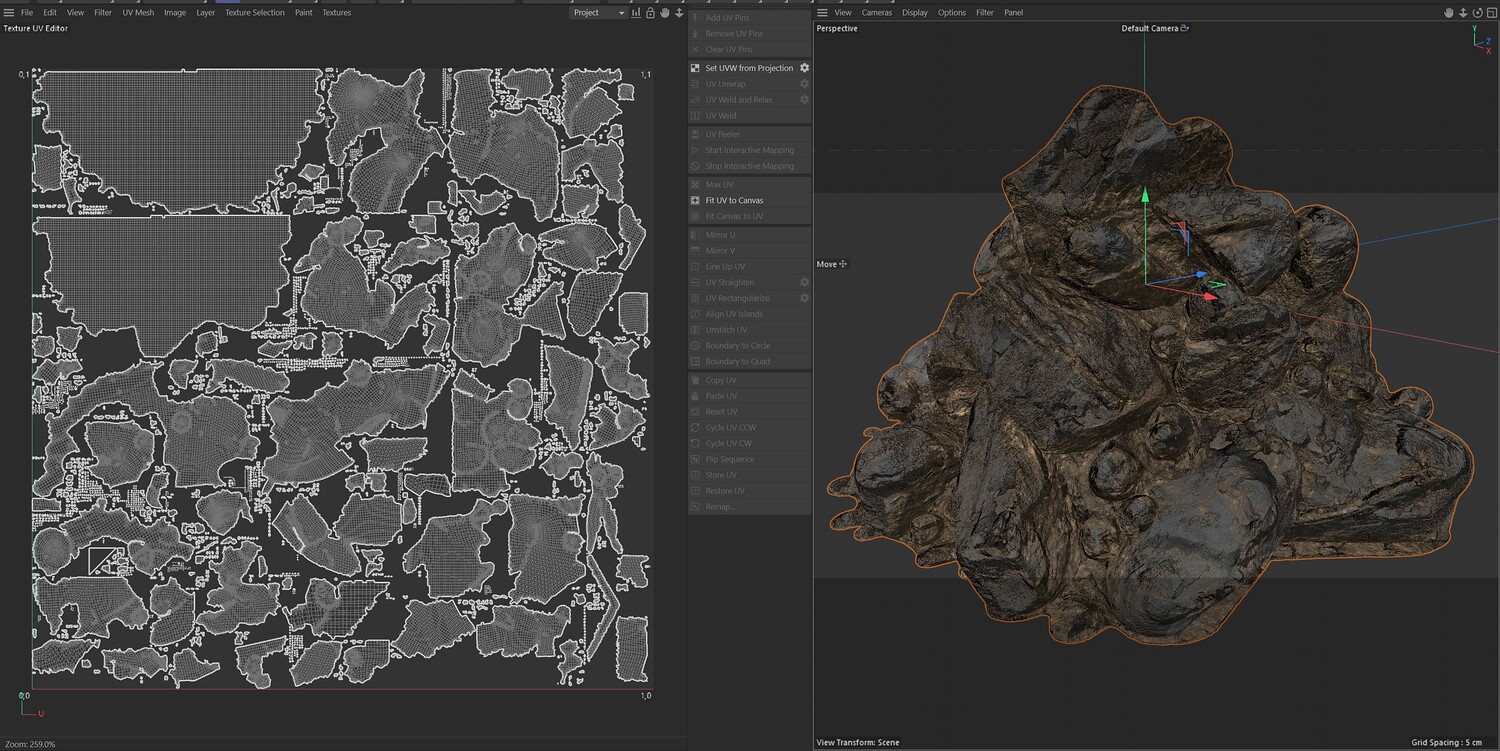Click the Stop Interactive Mapping command

(x=750, y=166)
